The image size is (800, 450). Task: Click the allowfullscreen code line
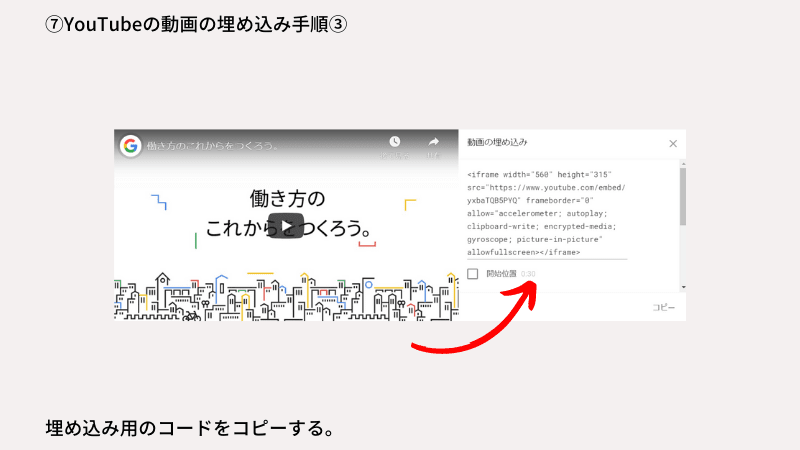coord(523,252)
